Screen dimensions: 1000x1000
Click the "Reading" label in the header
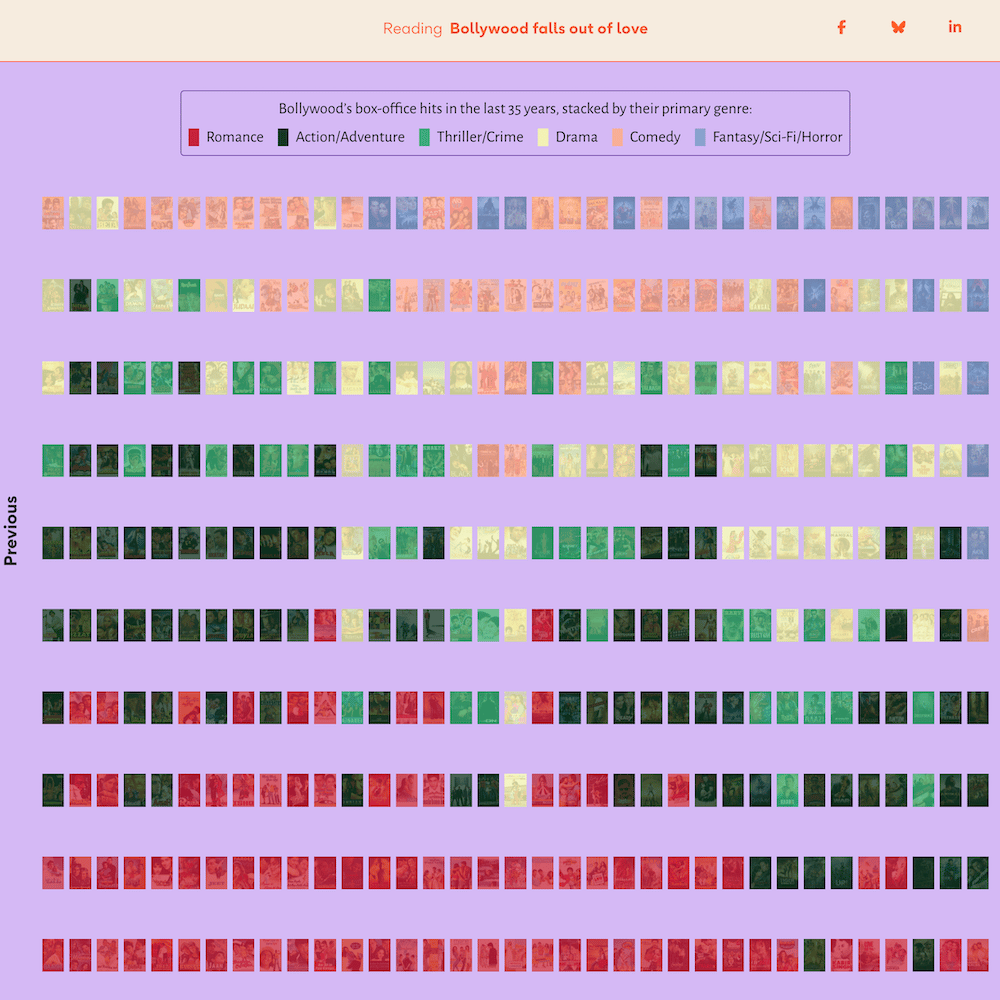pyautogui.click(x=412, y=29)
